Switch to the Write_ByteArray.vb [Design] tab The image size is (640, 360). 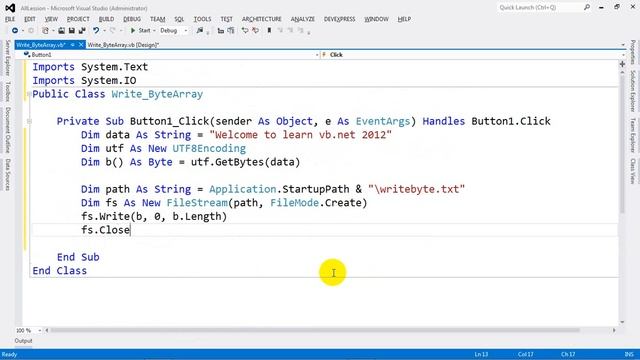[x=123, y=45]
